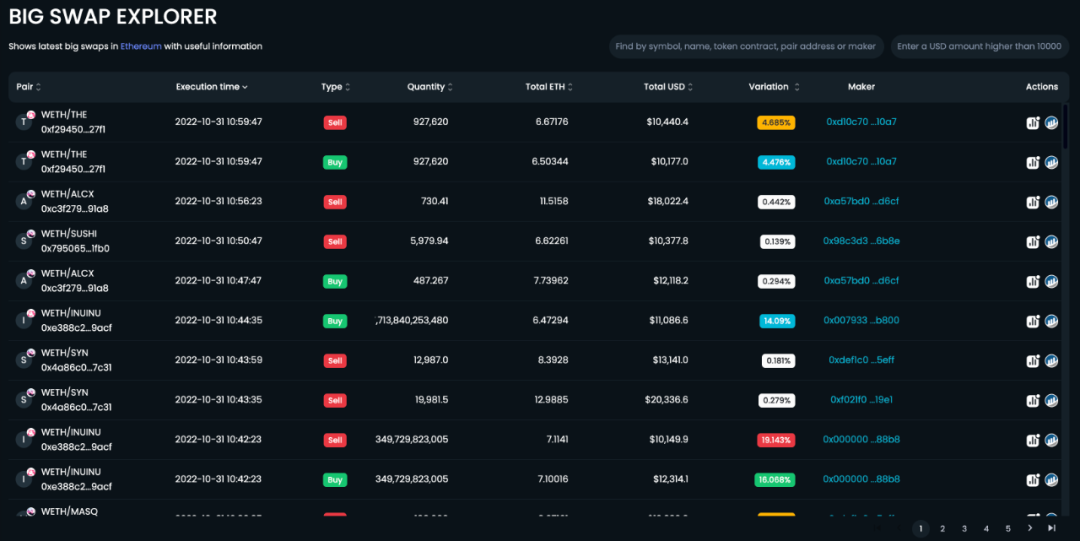Go to next page using right chevron
The image size is (1080, 541).
pyautogui.click(x=1030, y=528)
